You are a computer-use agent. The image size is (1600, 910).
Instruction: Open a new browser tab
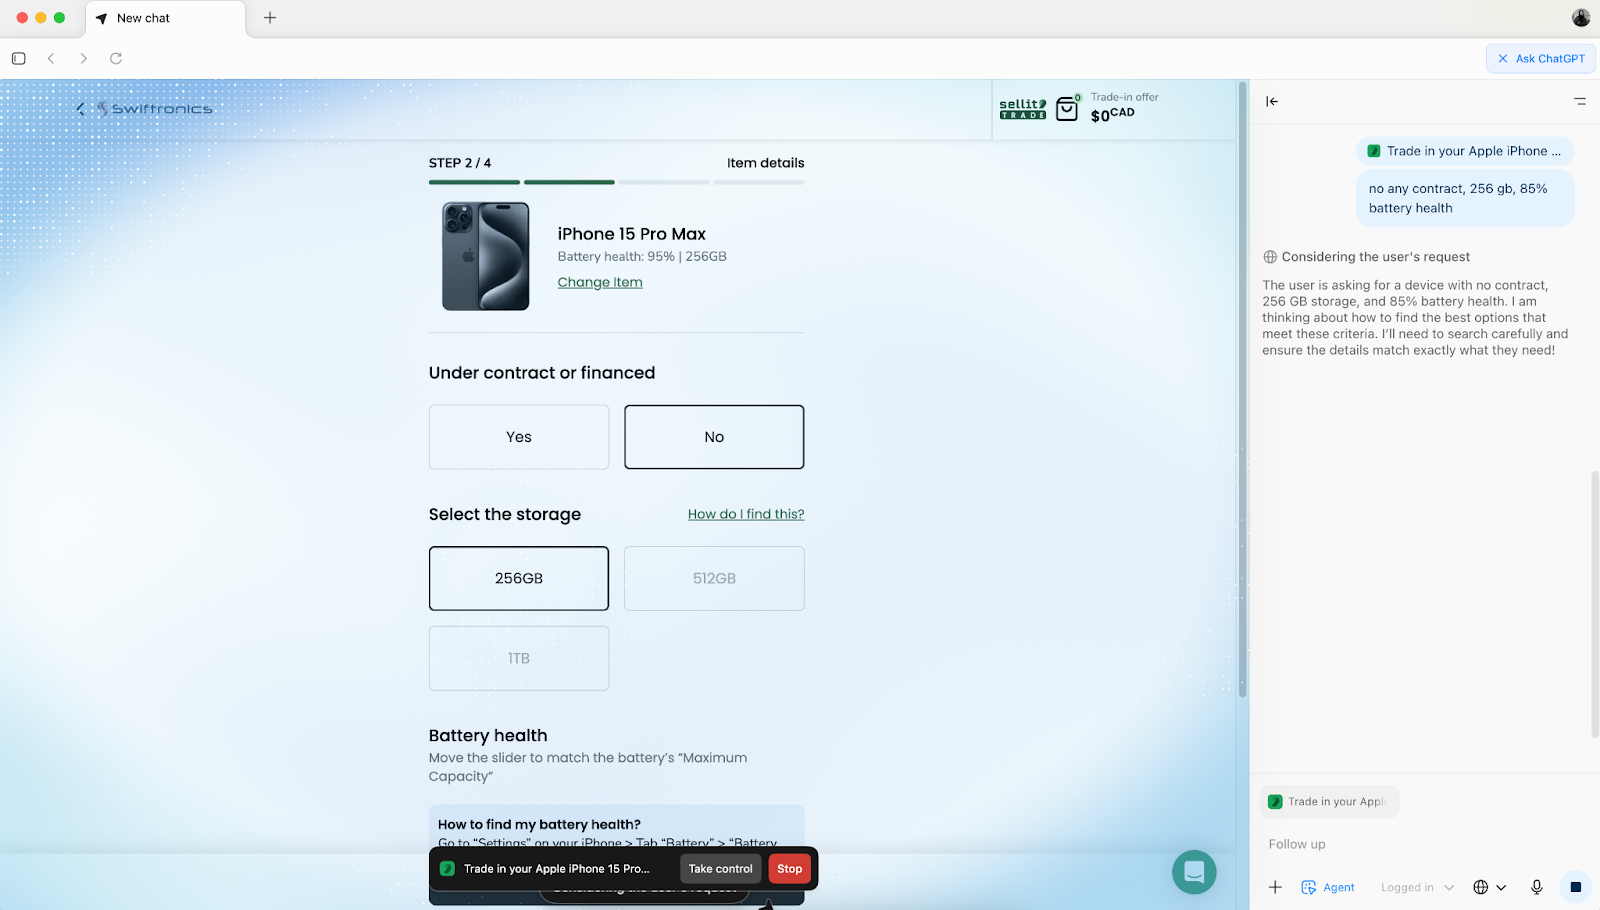[270, 18]
